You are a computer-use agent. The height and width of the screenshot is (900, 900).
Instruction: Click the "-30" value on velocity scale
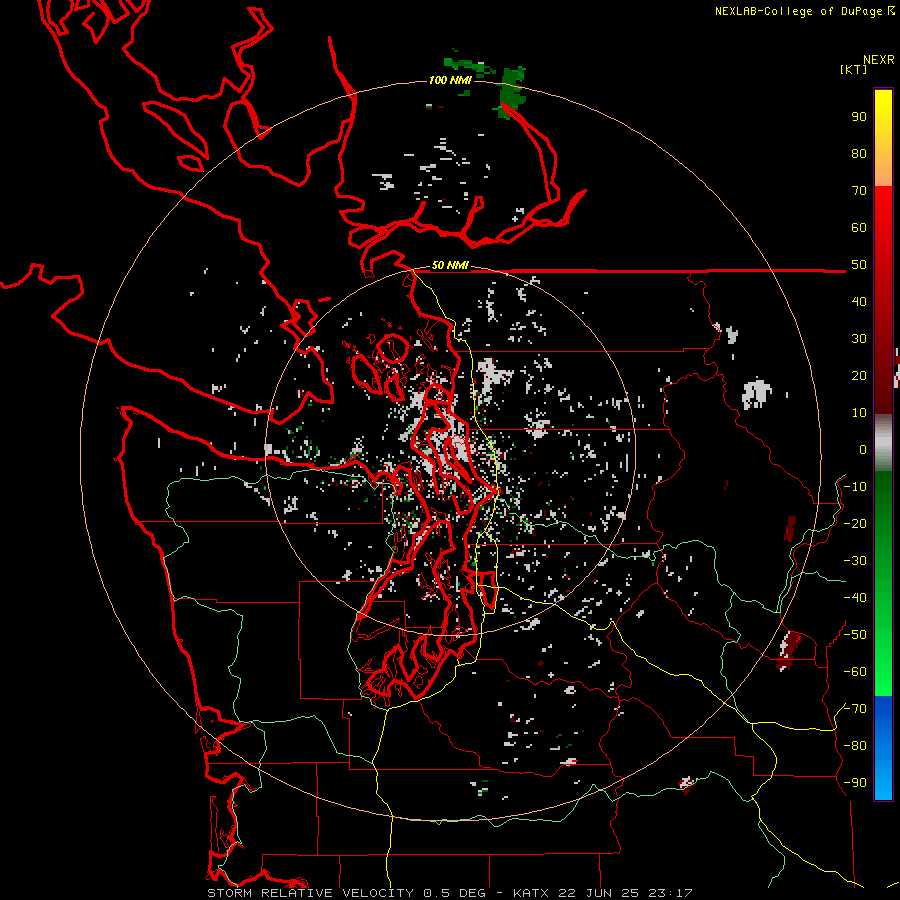point(856,561)
